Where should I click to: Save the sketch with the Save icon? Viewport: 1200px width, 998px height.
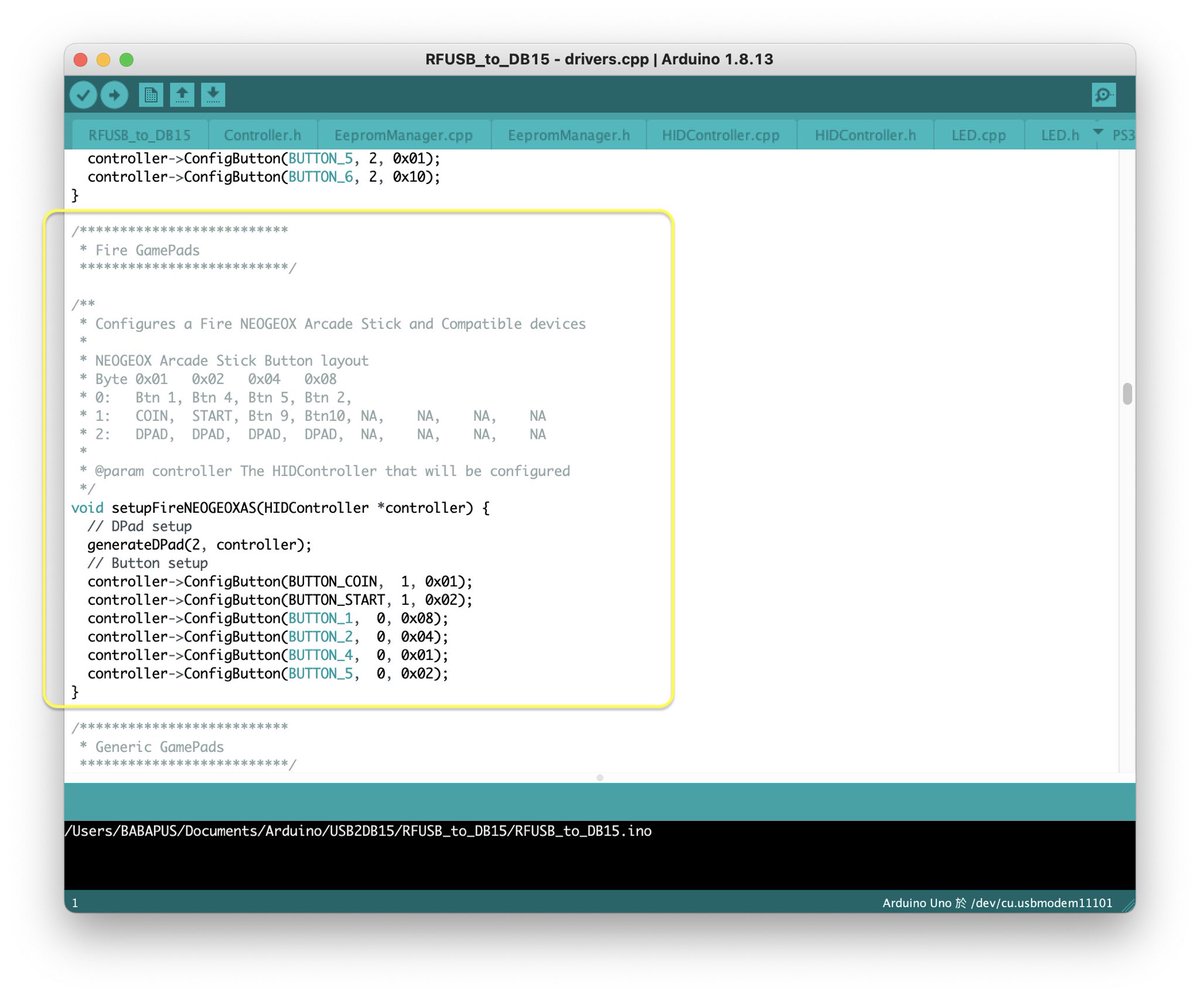pyautogui.click(x=213, y=95)
